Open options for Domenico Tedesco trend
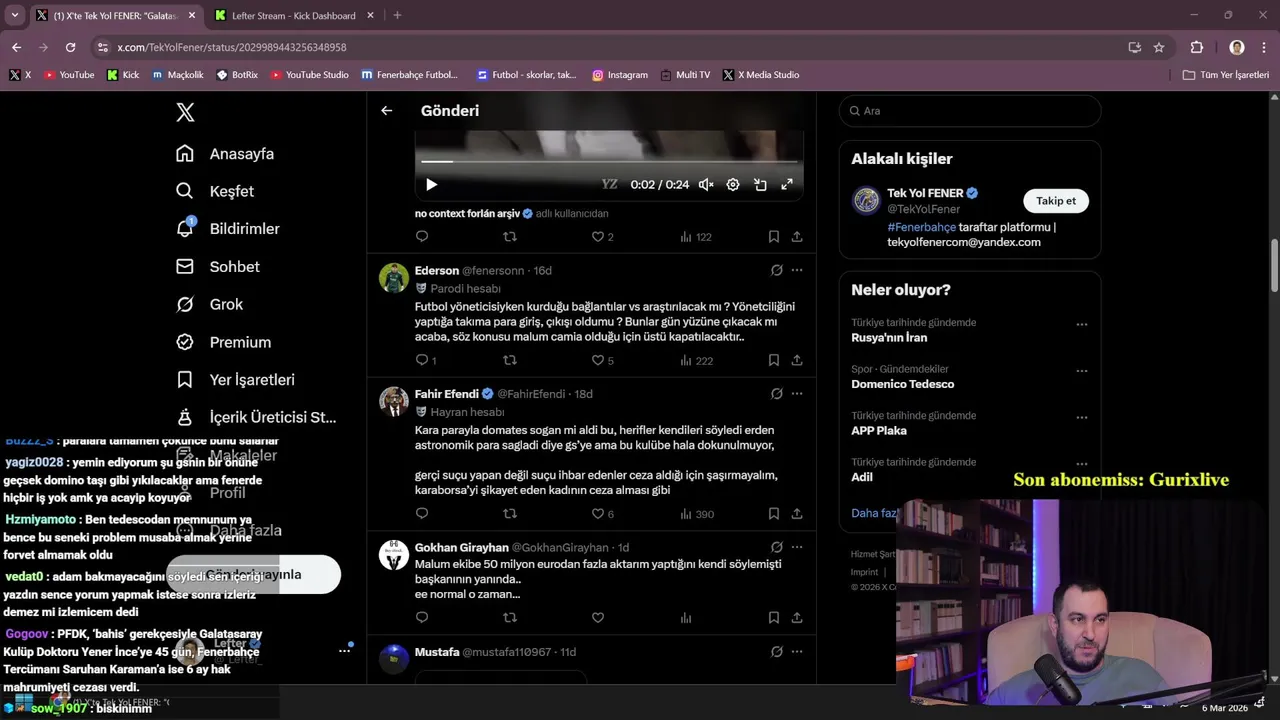Image resolution: width=1280 pixels, height=720 pixels. point(1081,371)
